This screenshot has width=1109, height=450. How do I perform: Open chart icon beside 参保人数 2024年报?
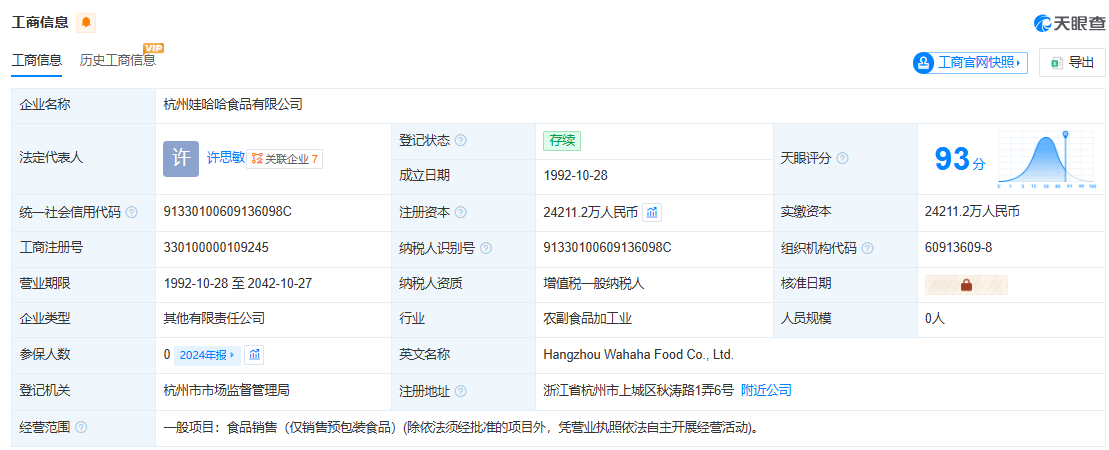click(x=254, y=355)
